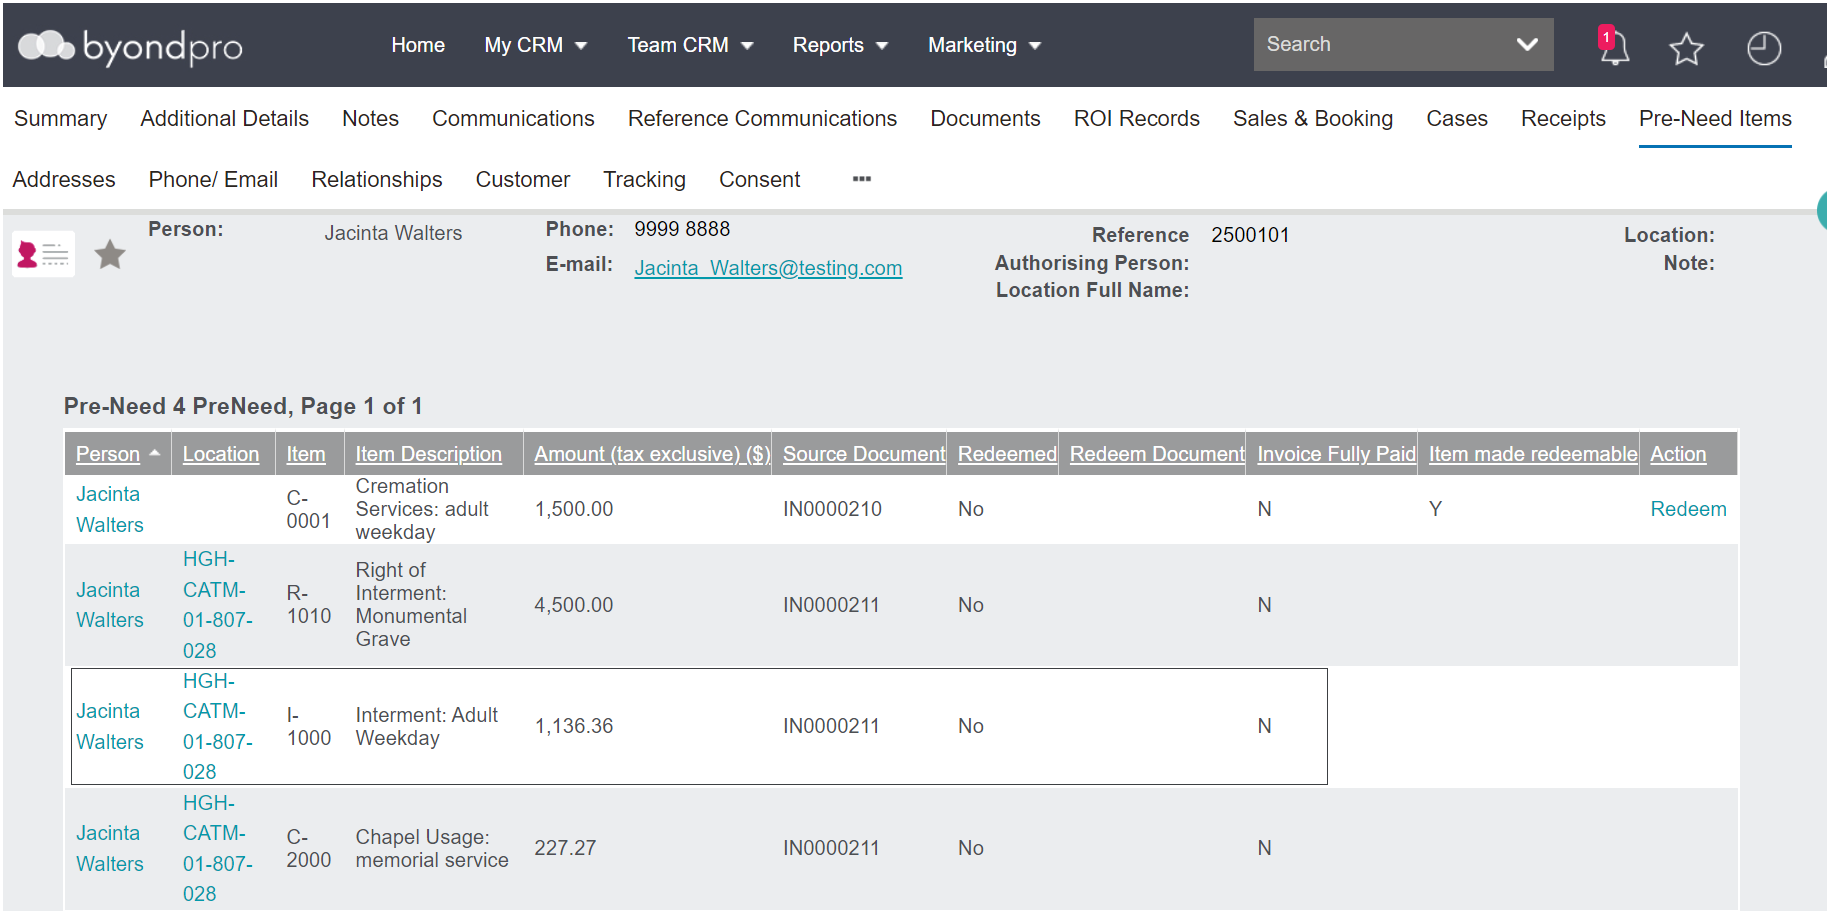Select item code R-1010
The width and height of the screenshot is (1830, 914).
point(308,605)
